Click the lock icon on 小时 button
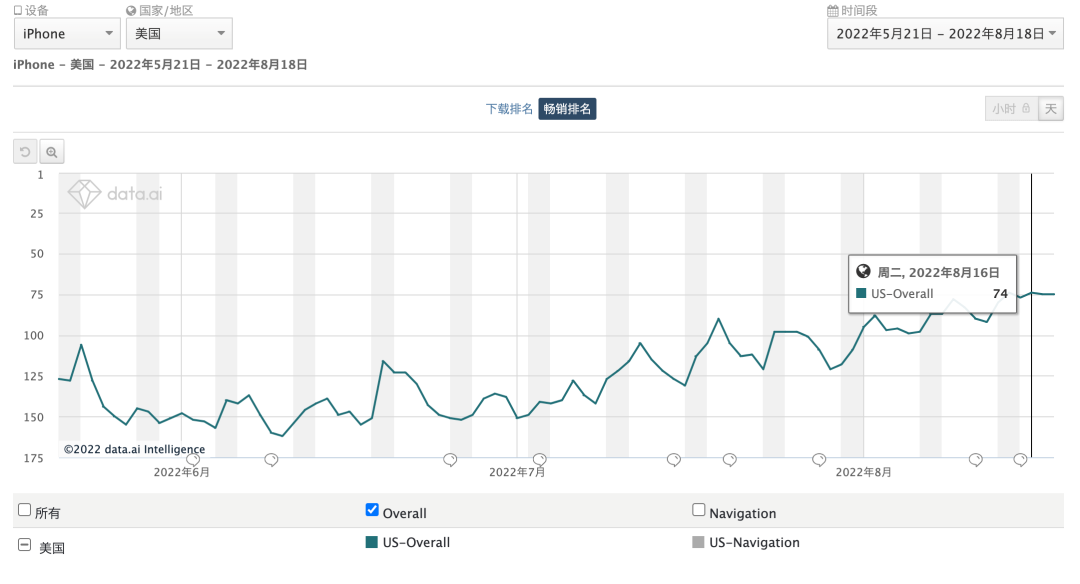The image size is (1080, 584). point(1026,108)
